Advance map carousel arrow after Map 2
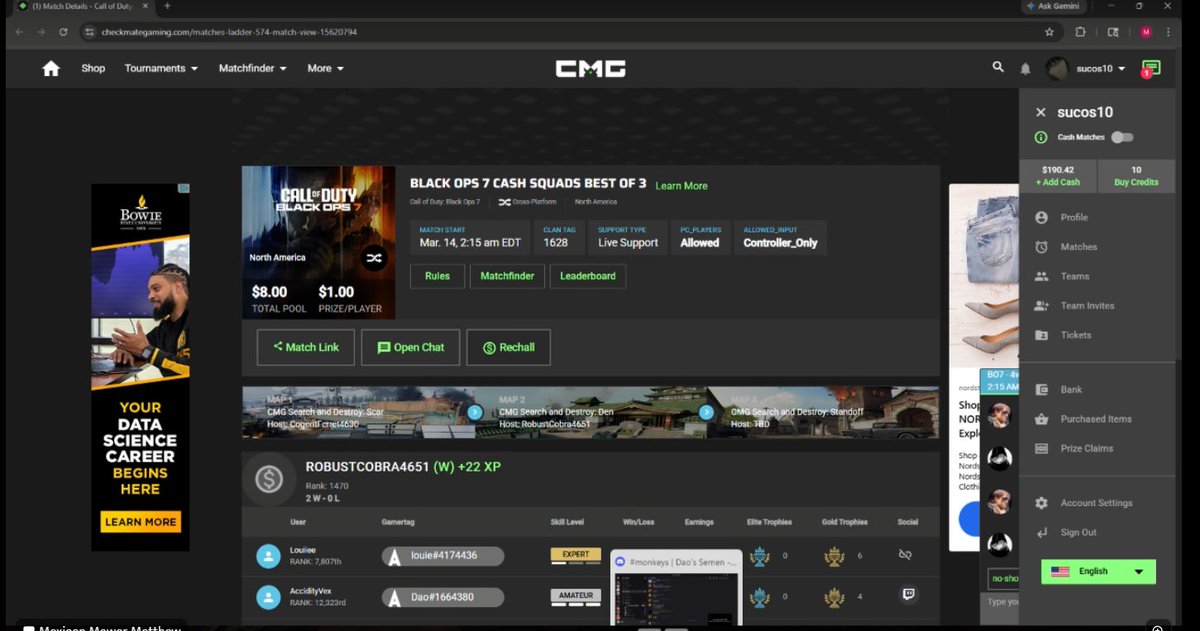This screenshot has height=631, width=1200. click(706, 412)
